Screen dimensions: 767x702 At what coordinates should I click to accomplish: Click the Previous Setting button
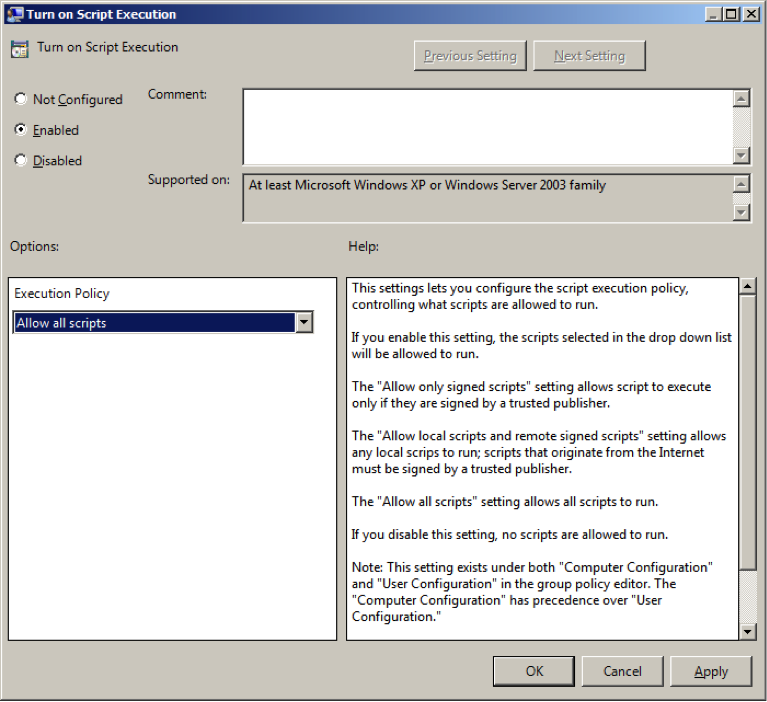coord(470,56)
